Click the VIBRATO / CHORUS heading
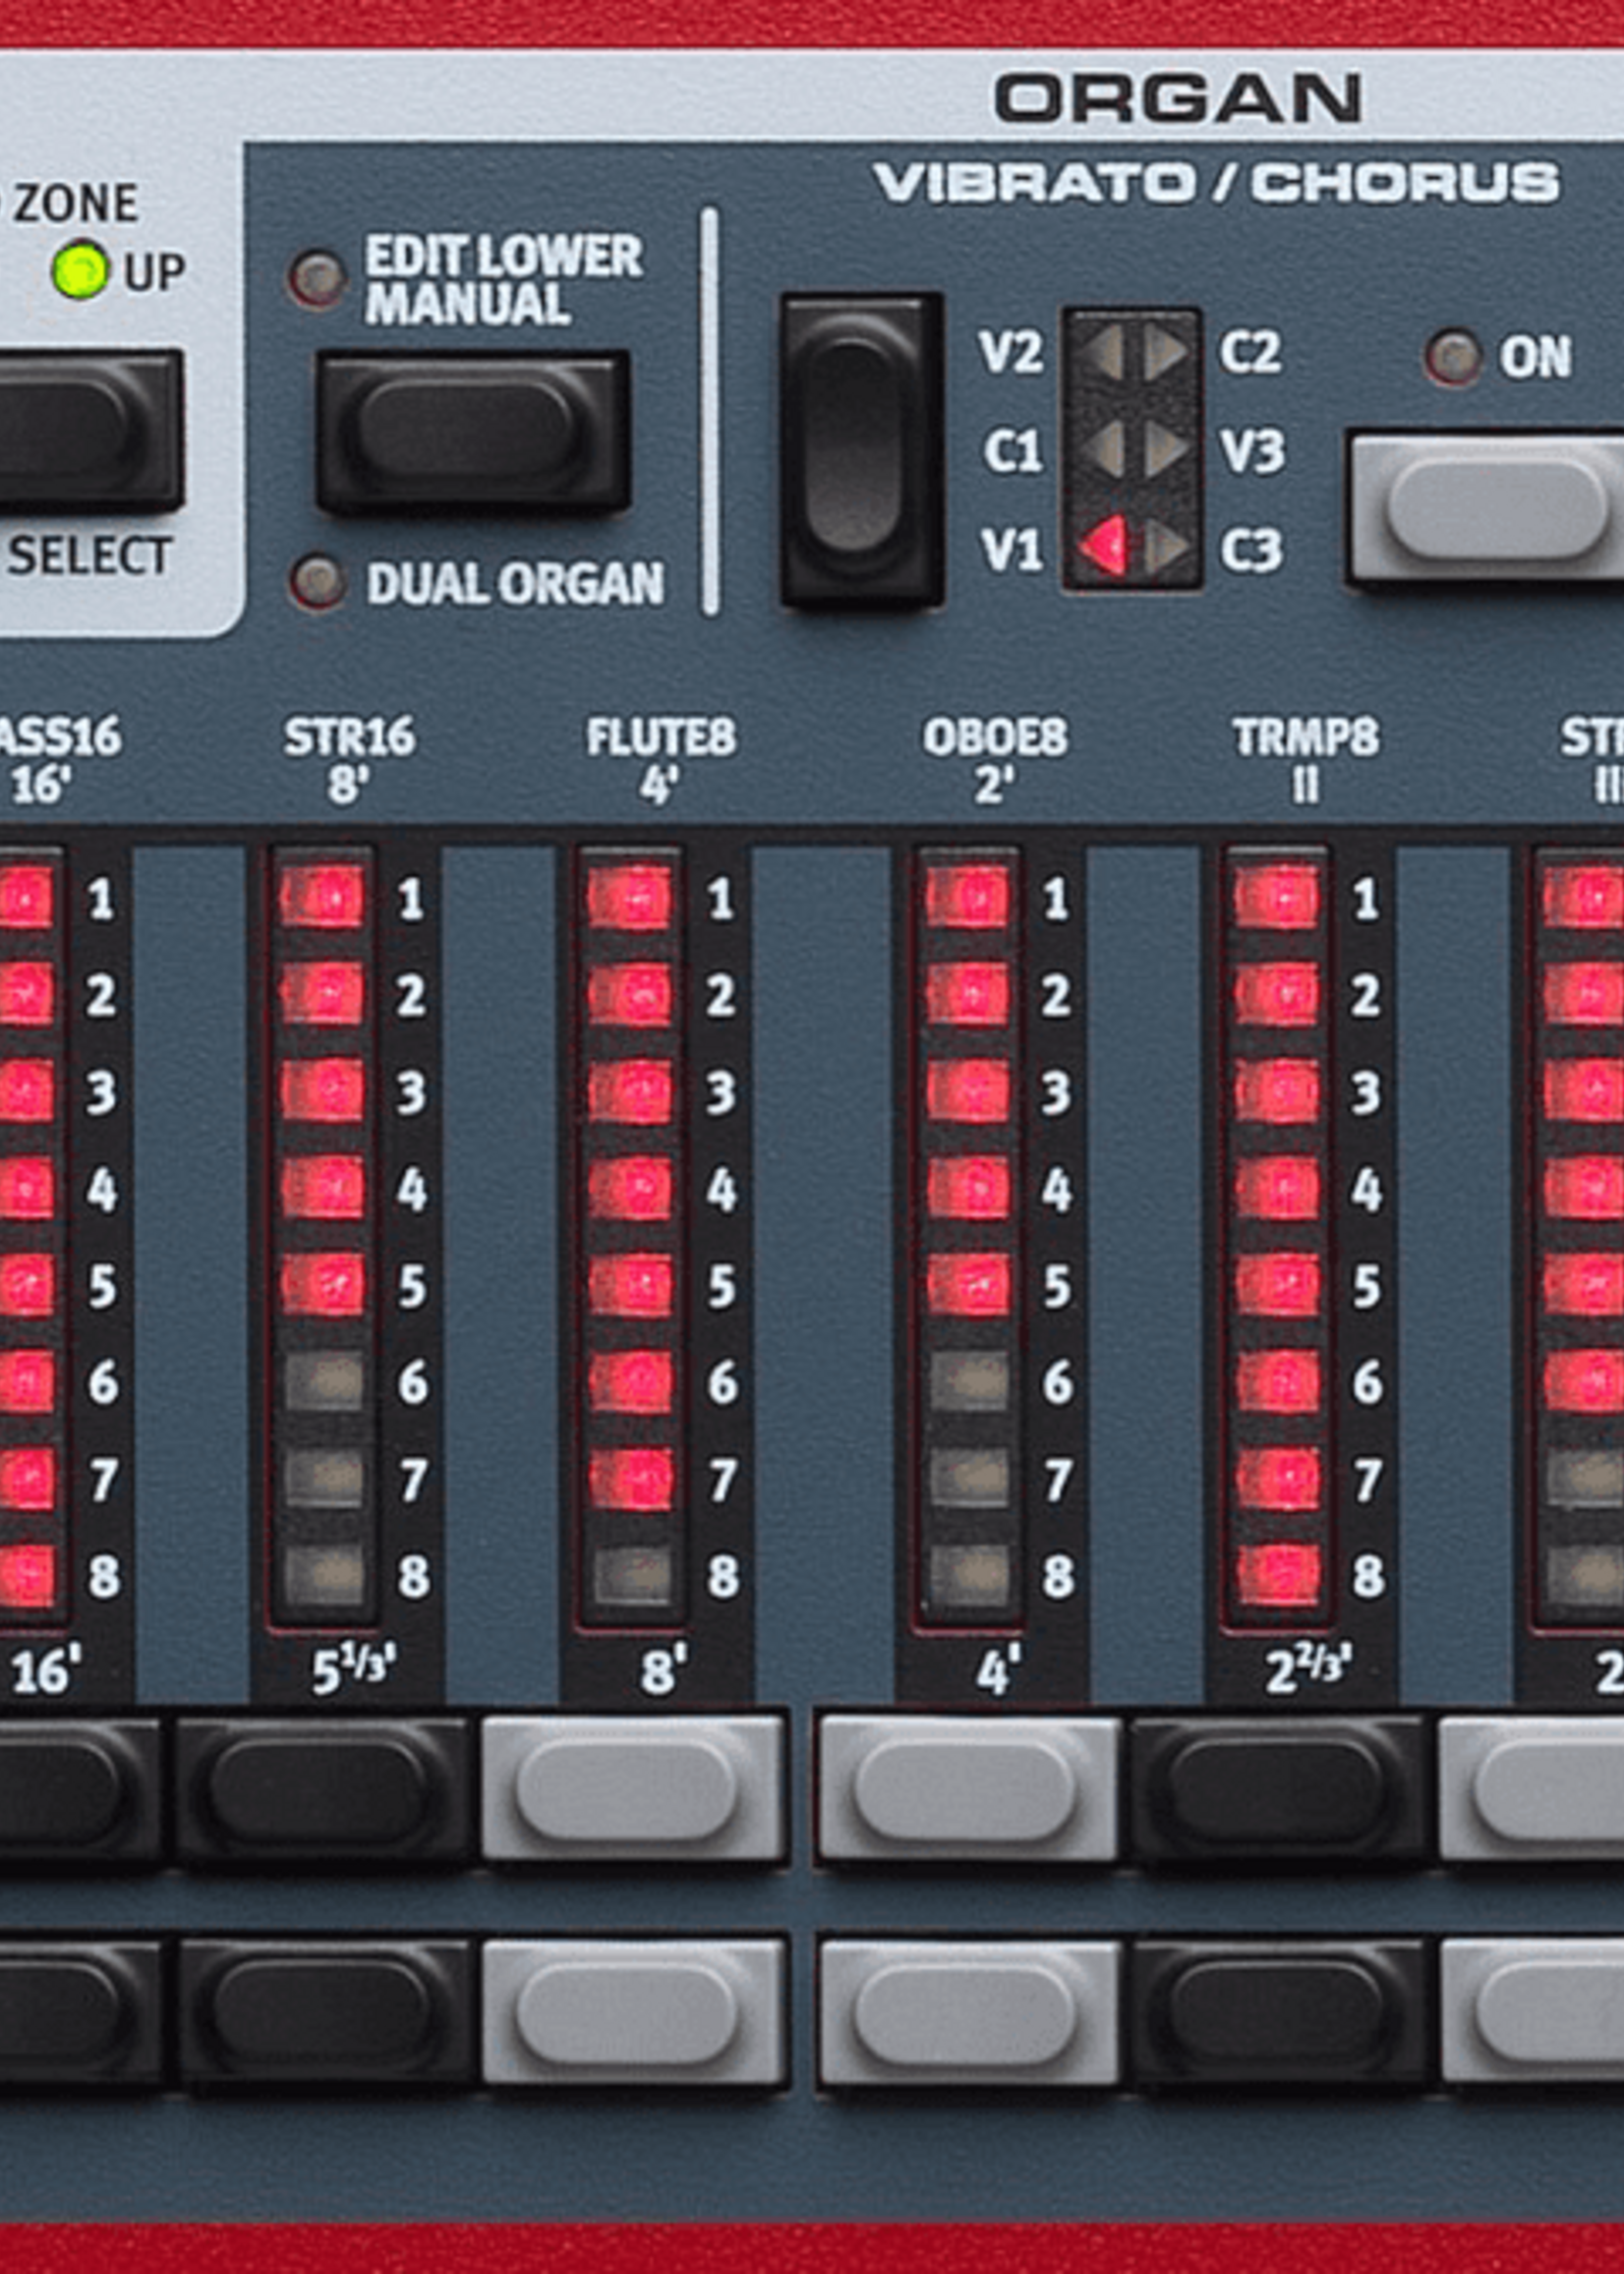This screenshot has height=2274, width=1624. (x=1216, y=183)
